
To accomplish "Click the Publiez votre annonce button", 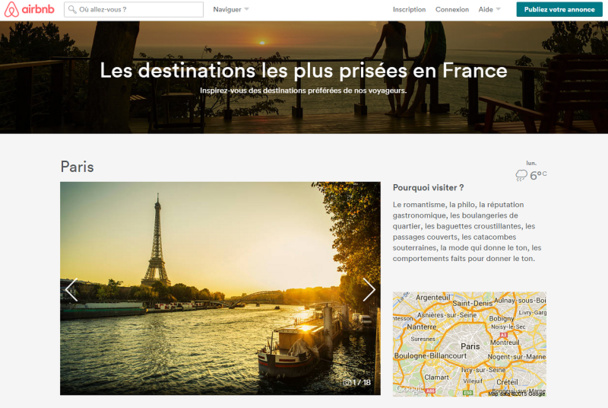I will click(x=559, y=9).
